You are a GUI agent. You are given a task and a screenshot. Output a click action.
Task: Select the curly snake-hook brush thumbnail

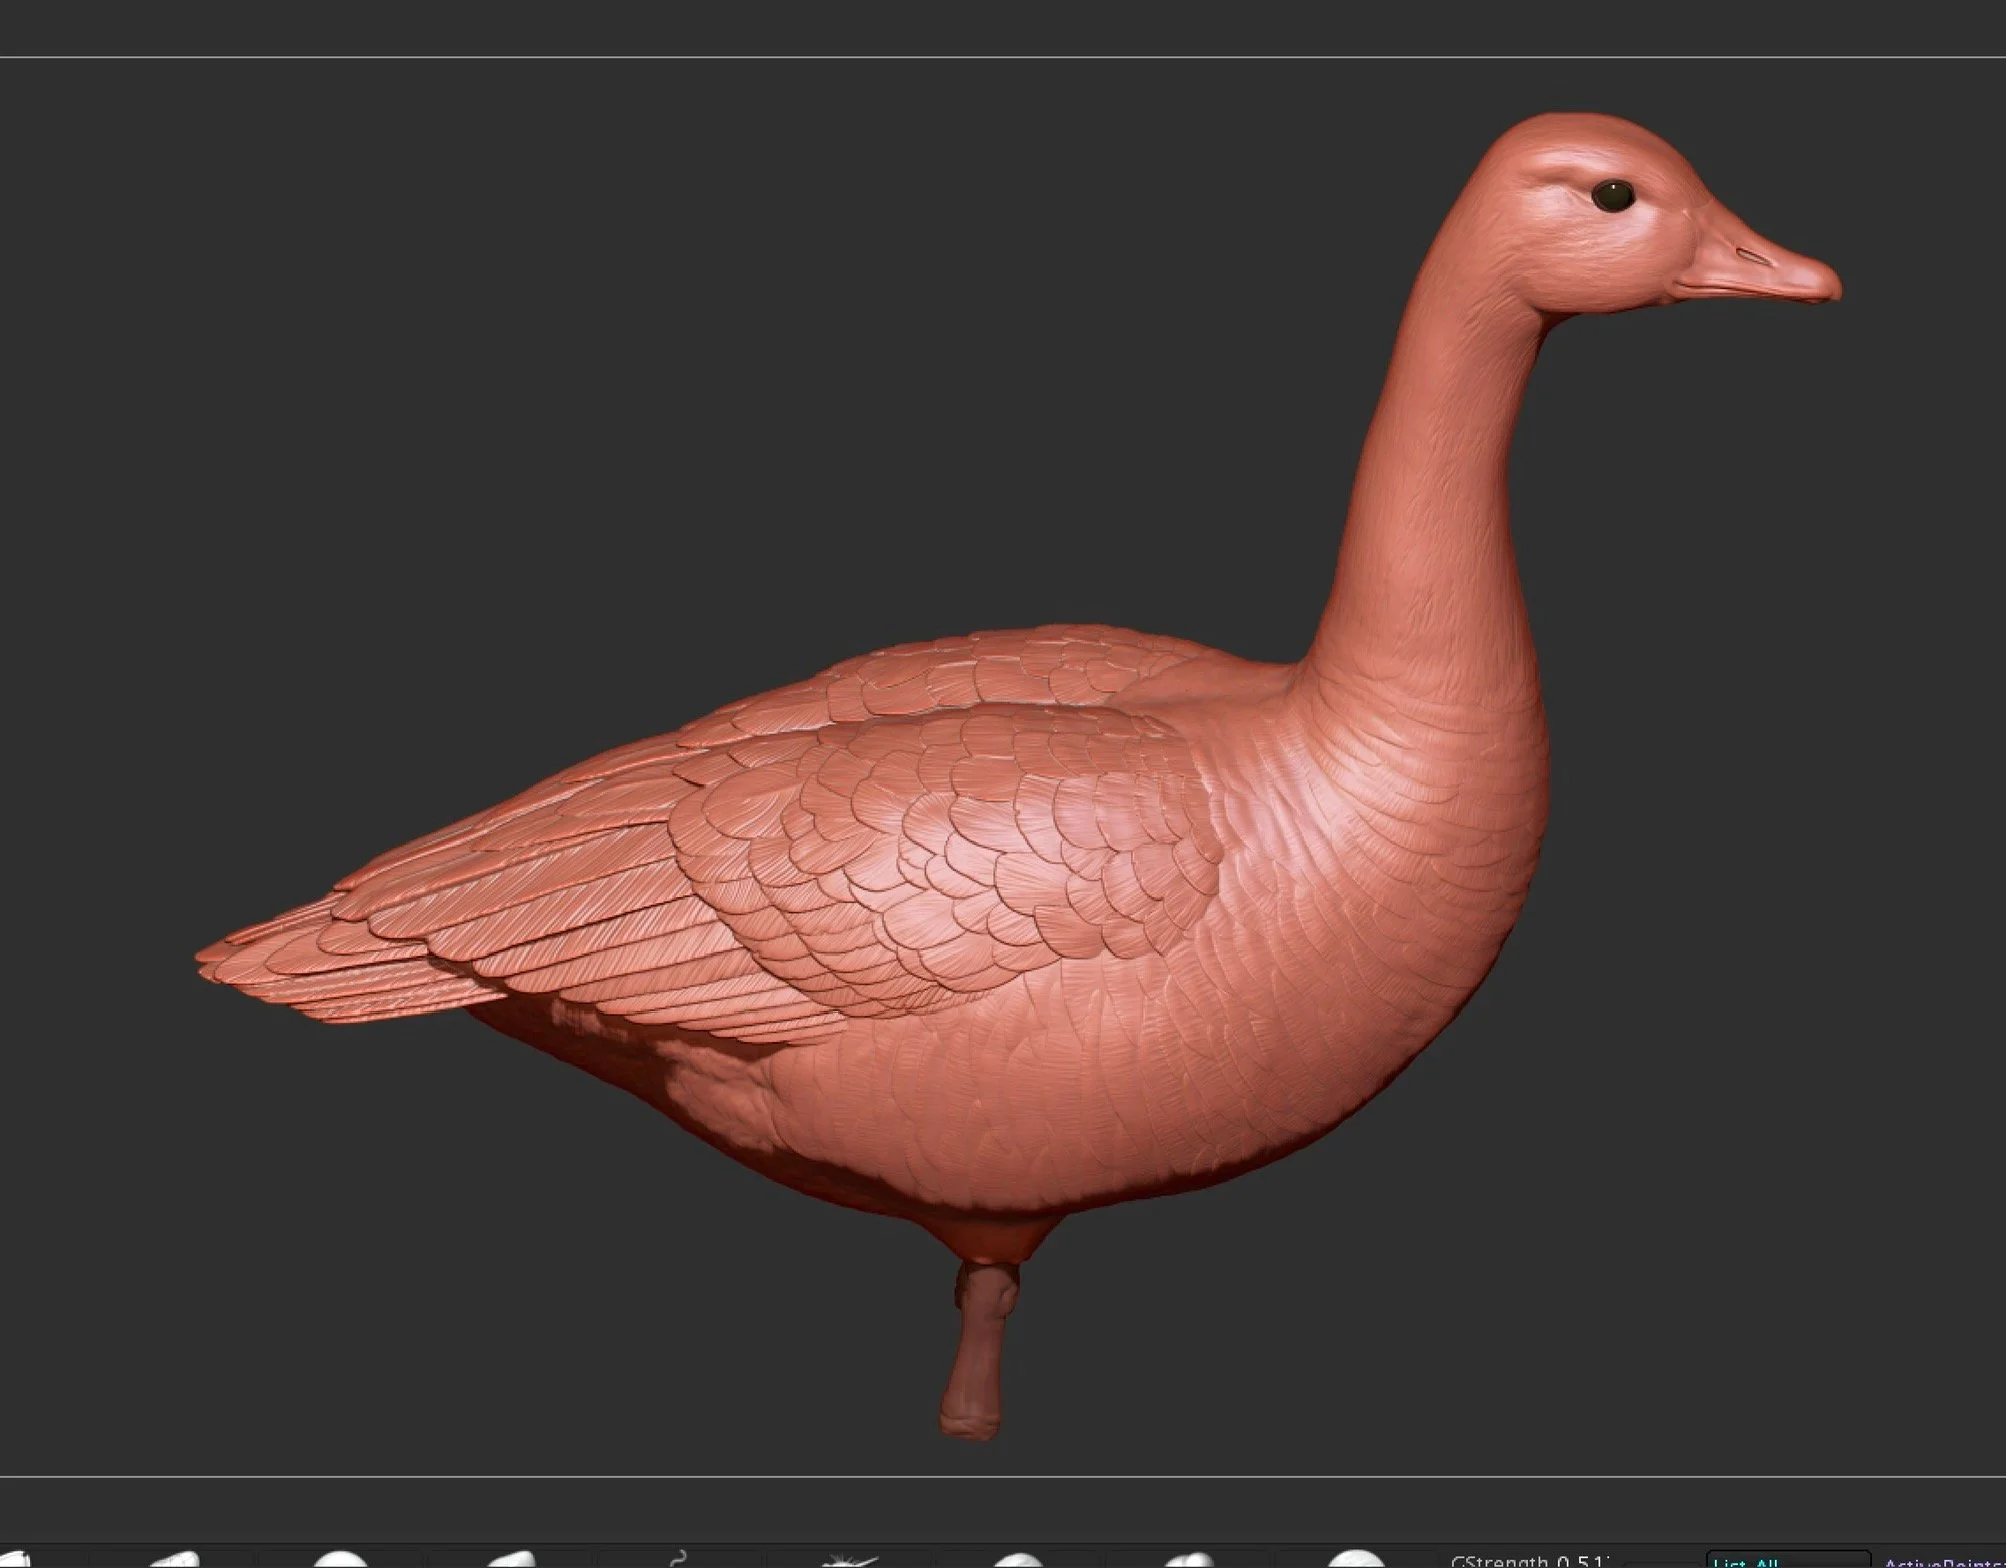coord(679,1558)
